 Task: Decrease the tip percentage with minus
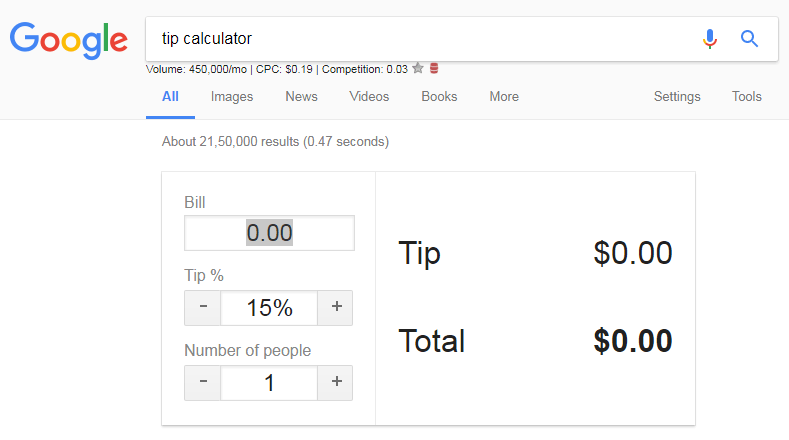point(203,308)
